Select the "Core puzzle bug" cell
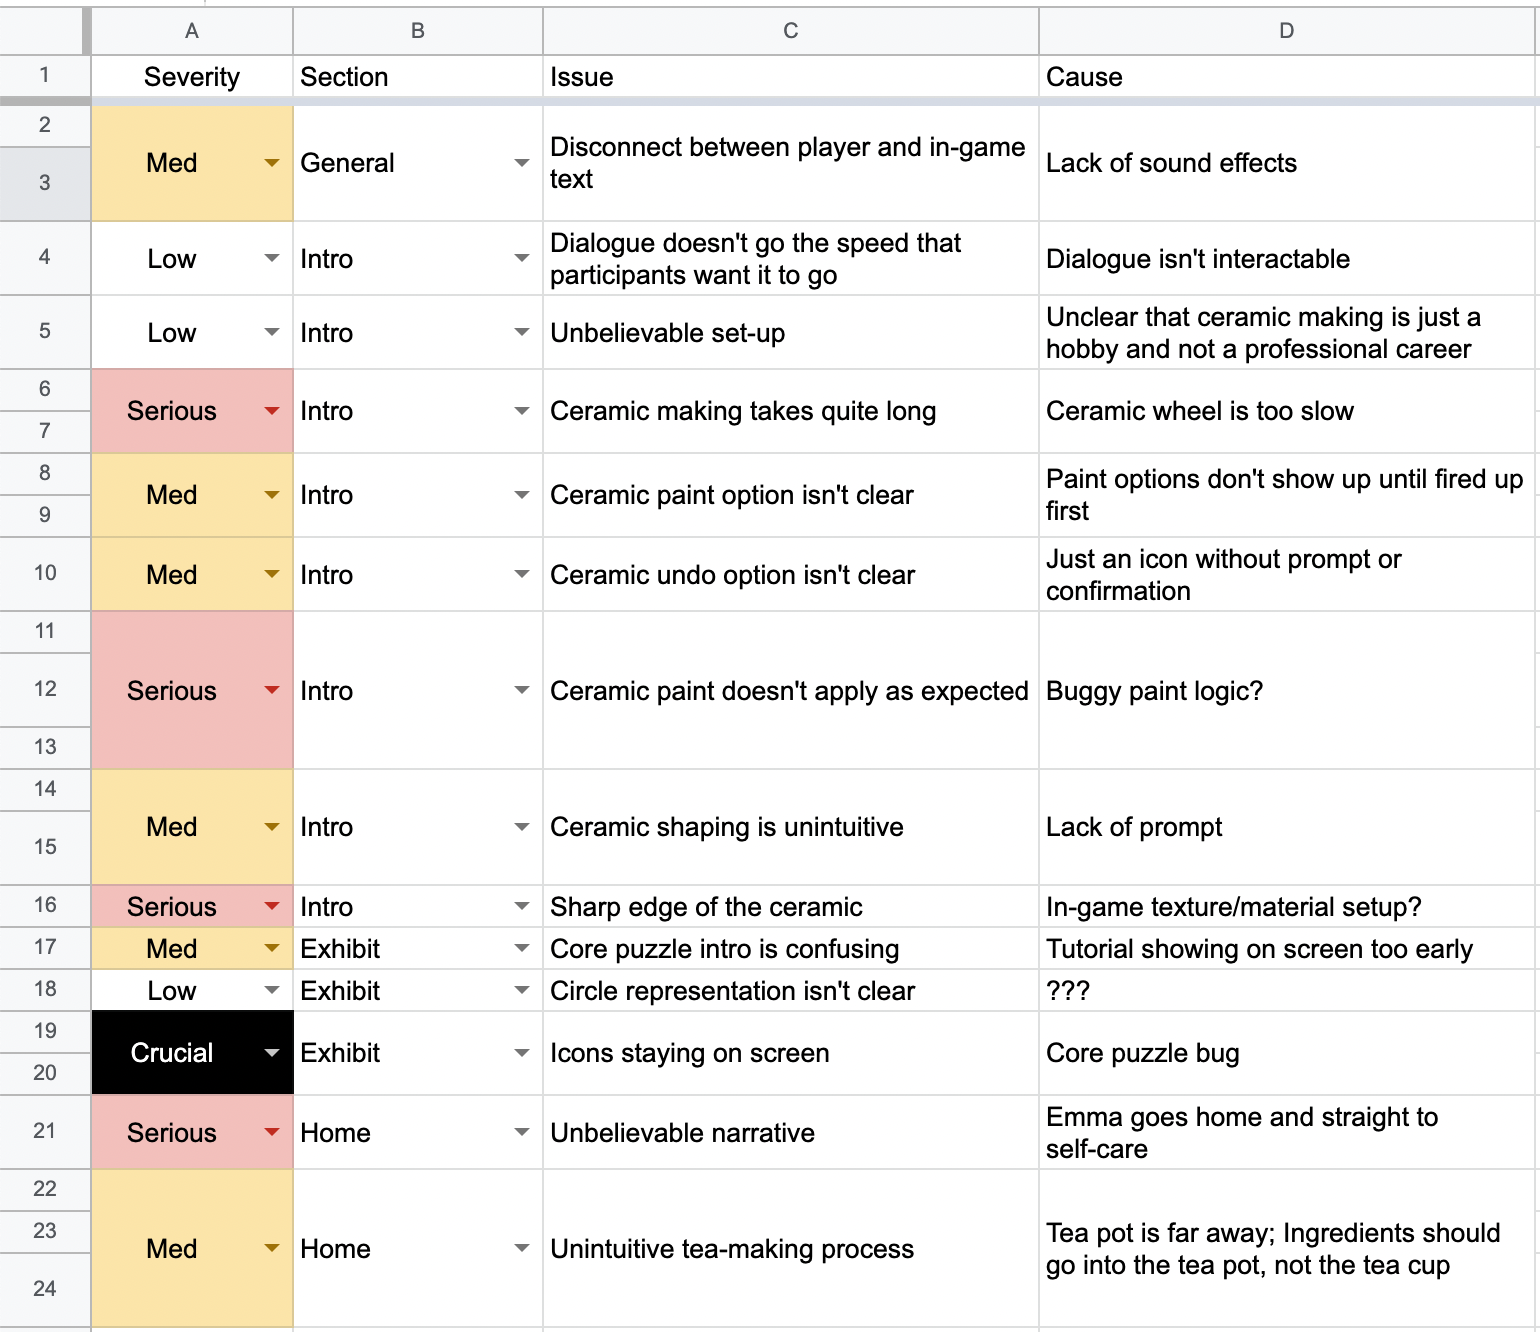 [1287, 1053]
